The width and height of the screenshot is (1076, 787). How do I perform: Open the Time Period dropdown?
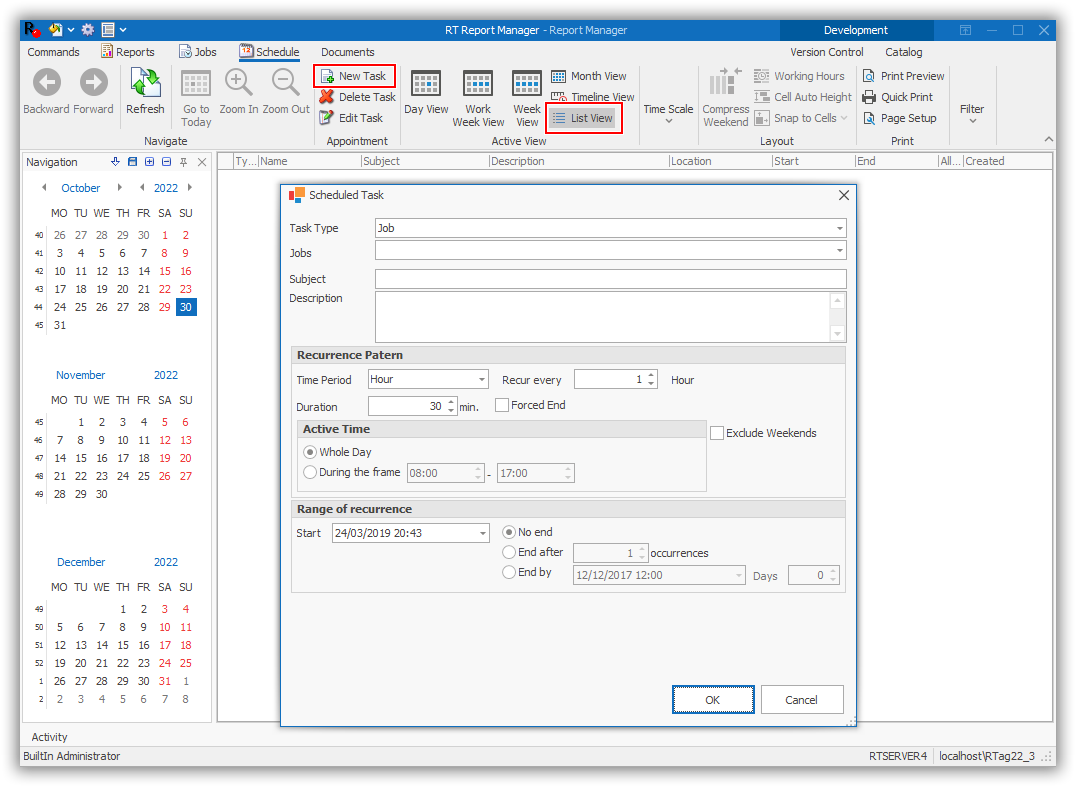tap(481, 380)
